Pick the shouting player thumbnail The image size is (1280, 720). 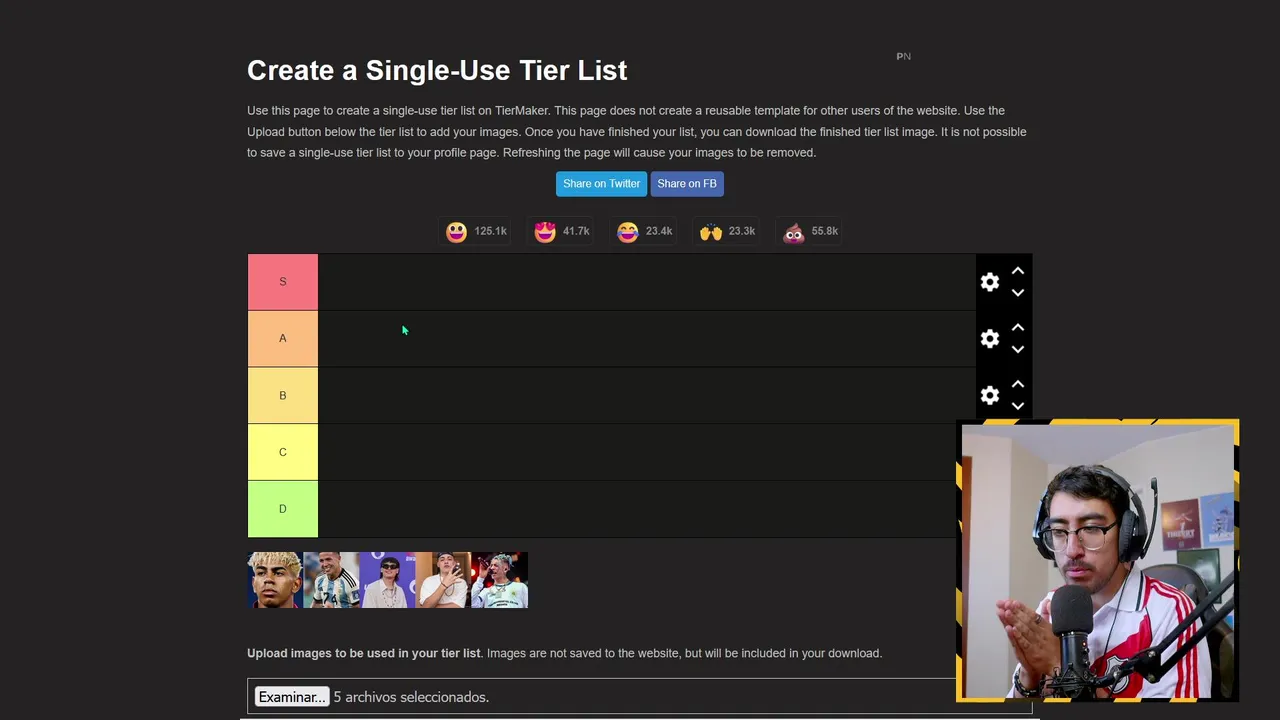[499, 580]
